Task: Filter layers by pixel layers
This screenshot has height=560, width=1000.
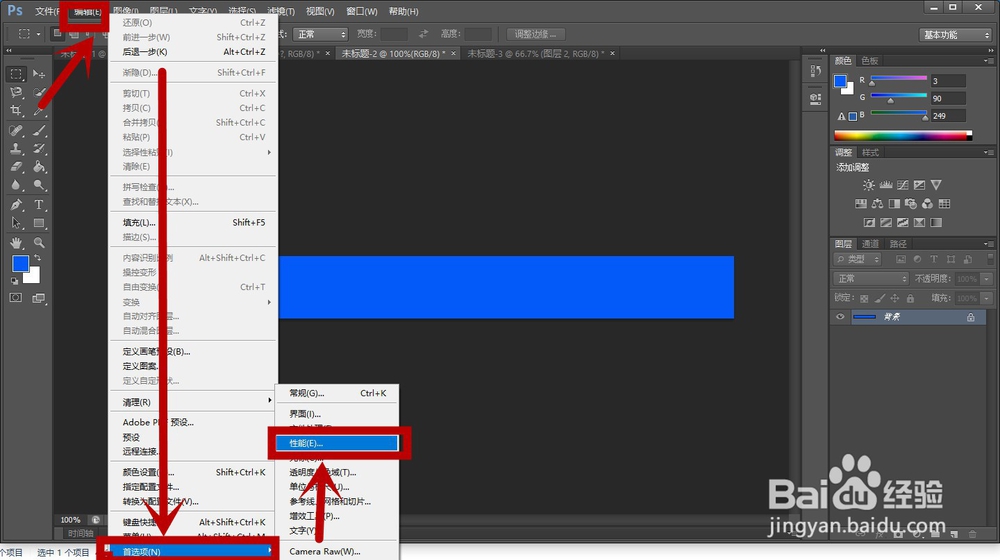Action: tap(901, 260)
